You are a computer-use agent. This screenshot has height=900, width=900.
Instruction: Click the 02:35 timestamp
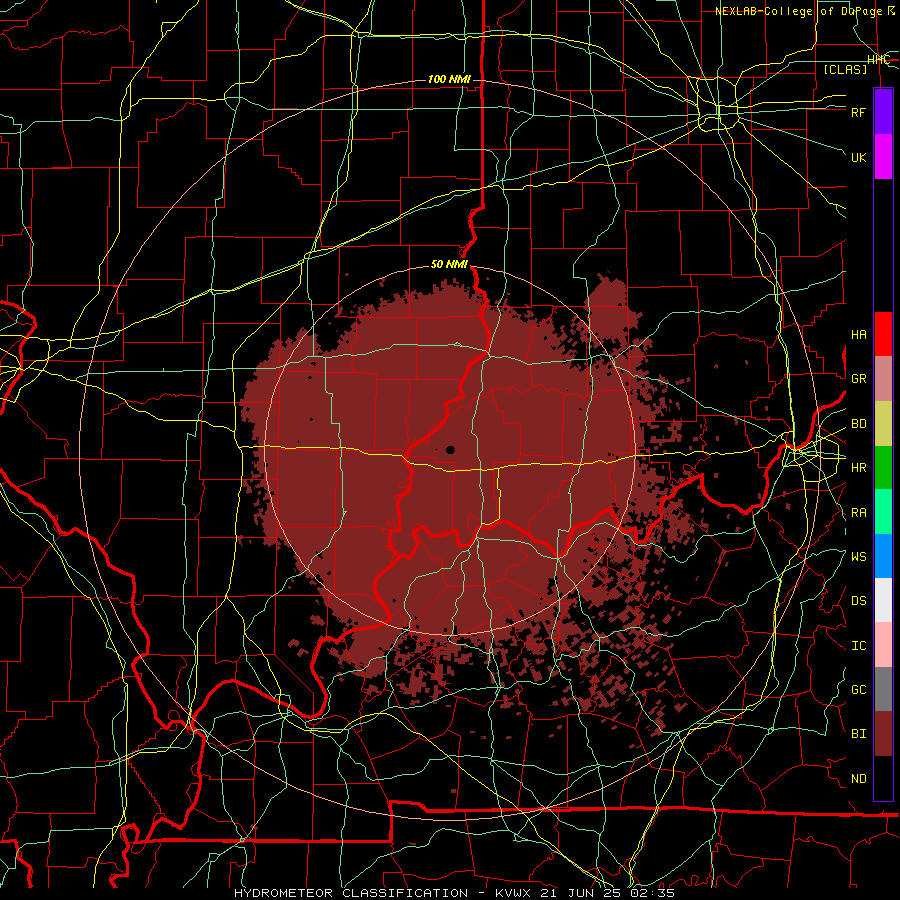655,893
